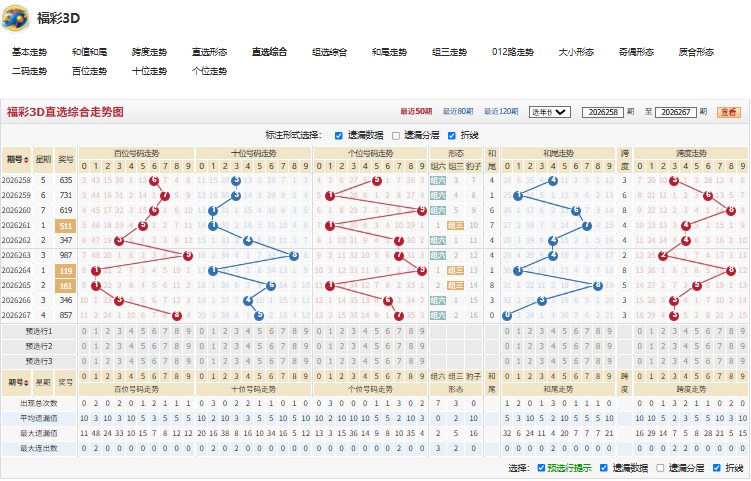
Task: Click the highlighted prize number 161
Action: pos(66,286)
